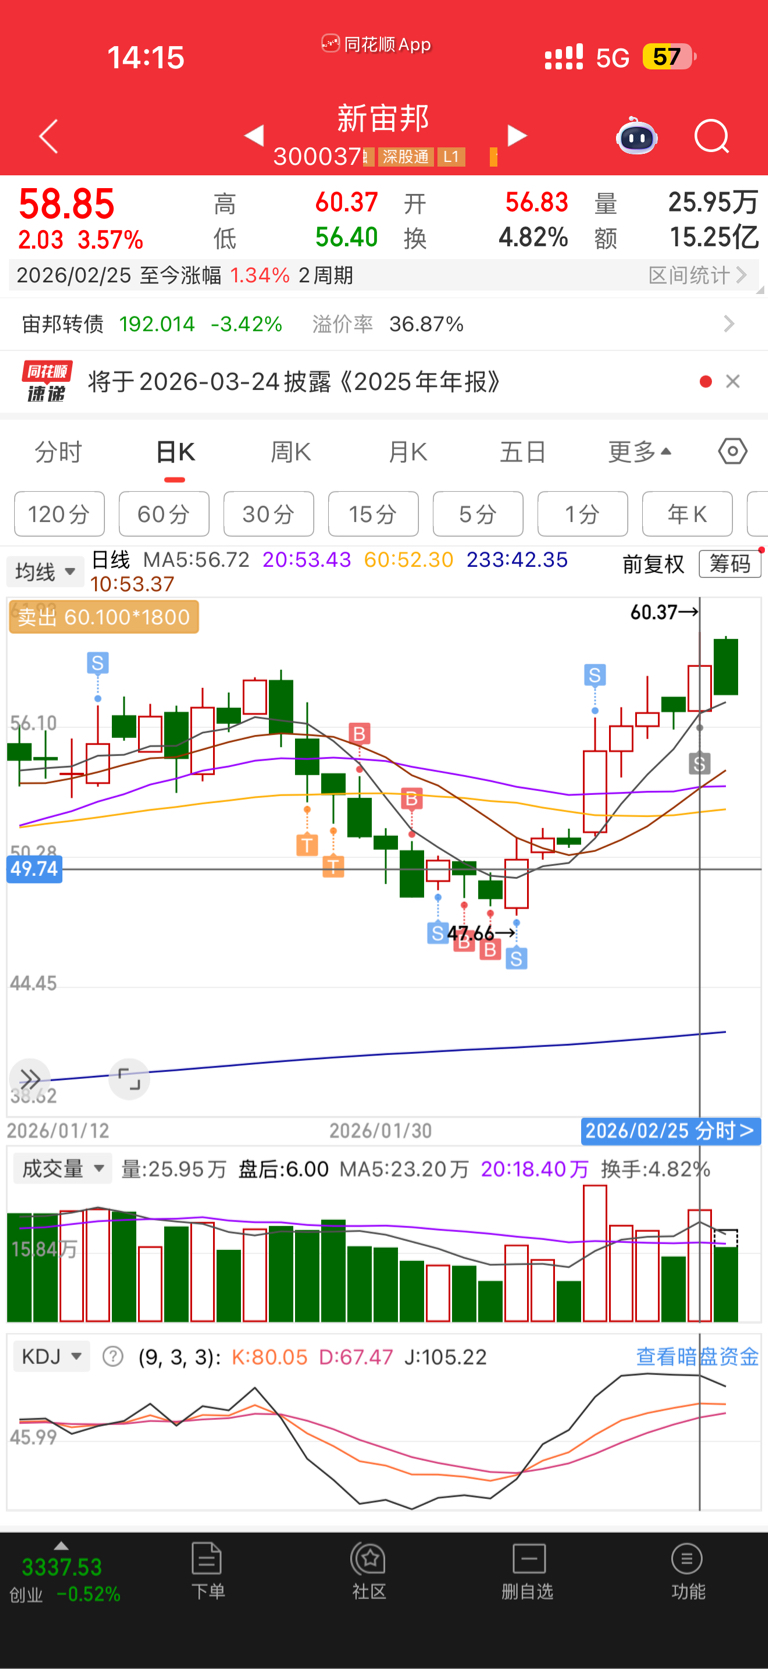The width and height of the screenshot is (768, 1669).
Task: Expand the index bar at 创业 3337.53
Action: pos(62,1573)
